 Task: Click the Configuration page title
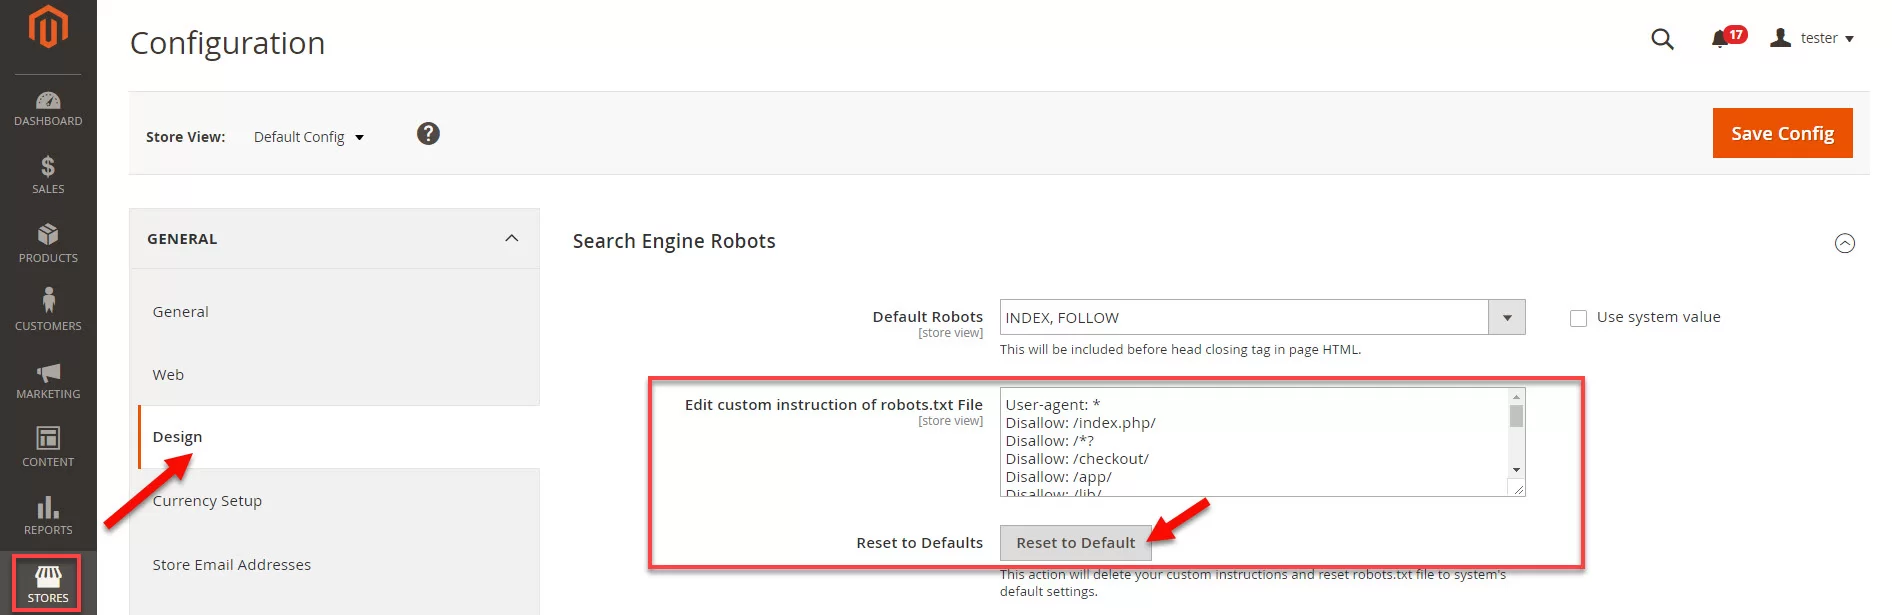(x=227, y=43)
